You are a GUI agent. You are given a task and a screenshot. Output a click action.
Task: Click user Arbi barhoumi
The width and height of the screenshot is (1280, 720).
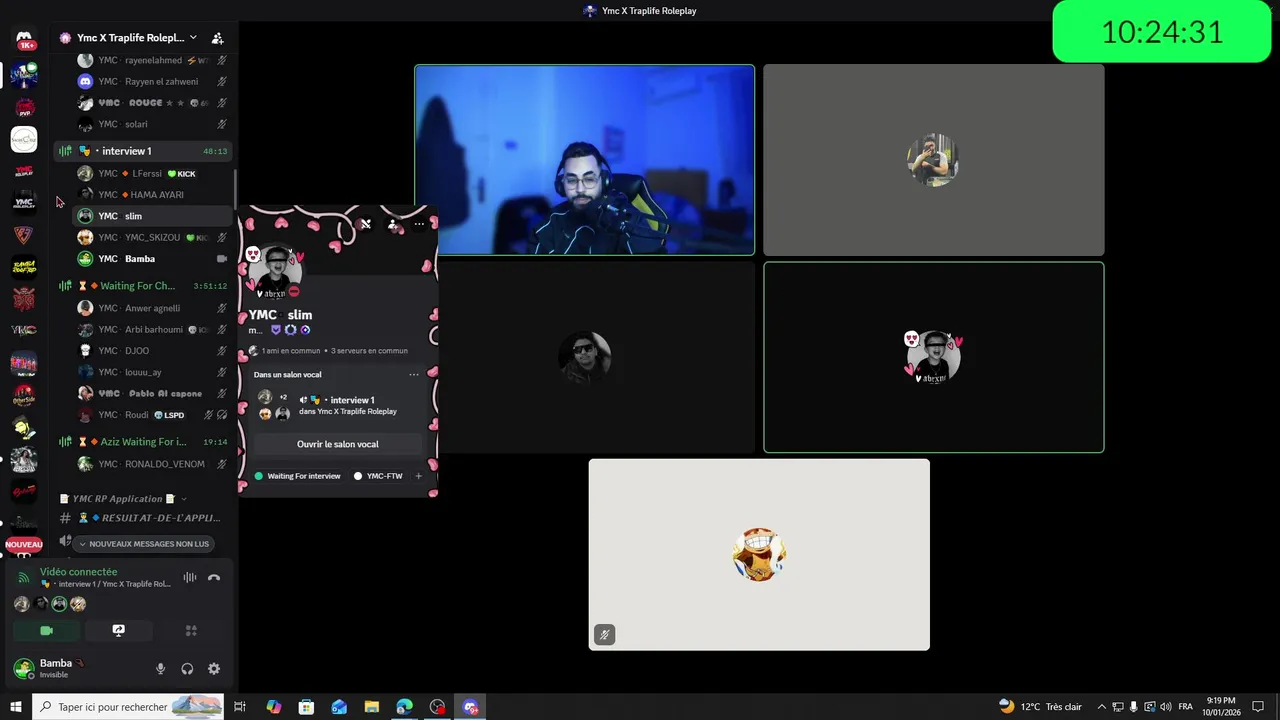click(x=152, y=330)
